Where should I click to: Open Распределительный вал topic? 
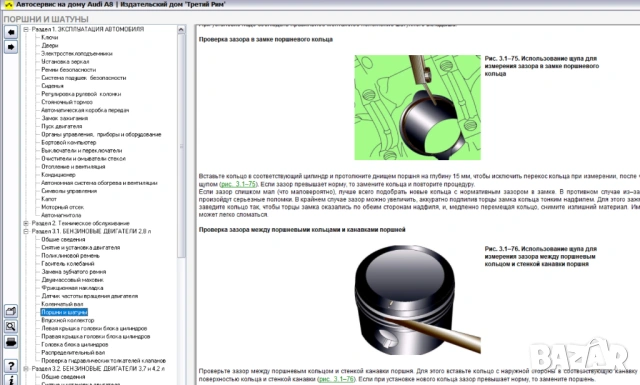point(73,352)
